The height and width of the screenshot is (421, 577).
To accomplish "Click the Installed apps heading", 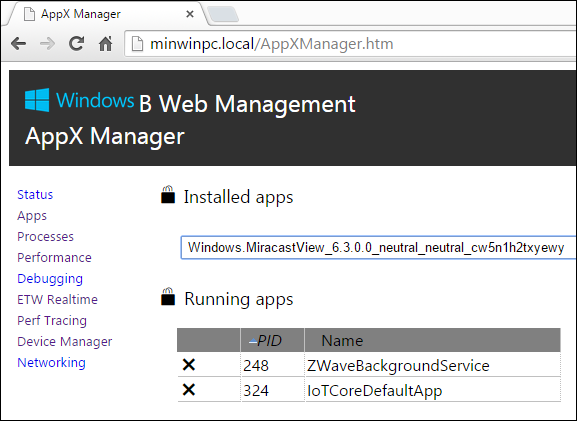I will coord(238,197).
